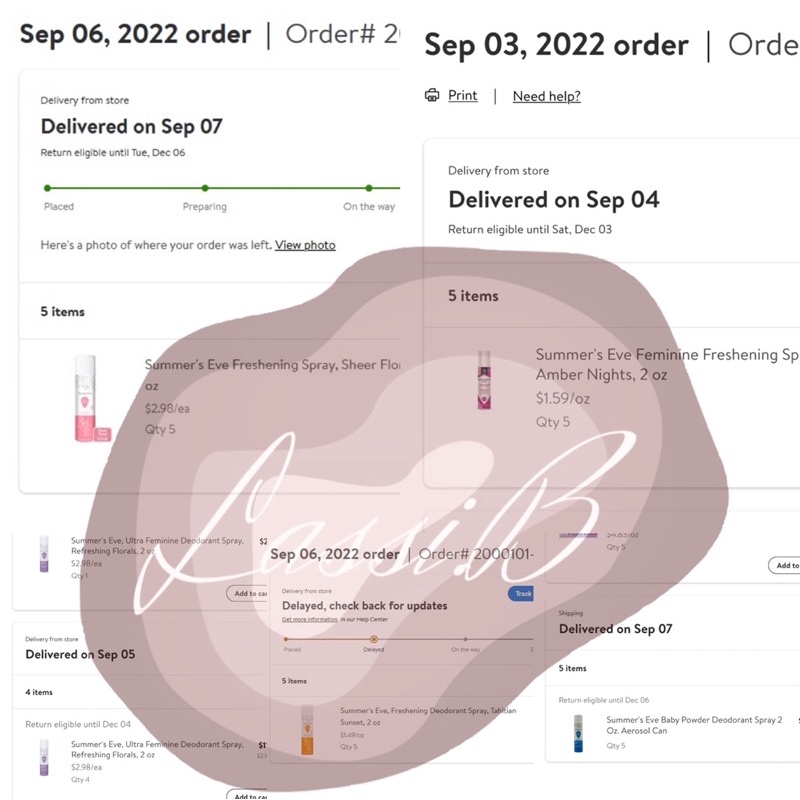
Task: Click the printer icon
Action: coord(432,96)
